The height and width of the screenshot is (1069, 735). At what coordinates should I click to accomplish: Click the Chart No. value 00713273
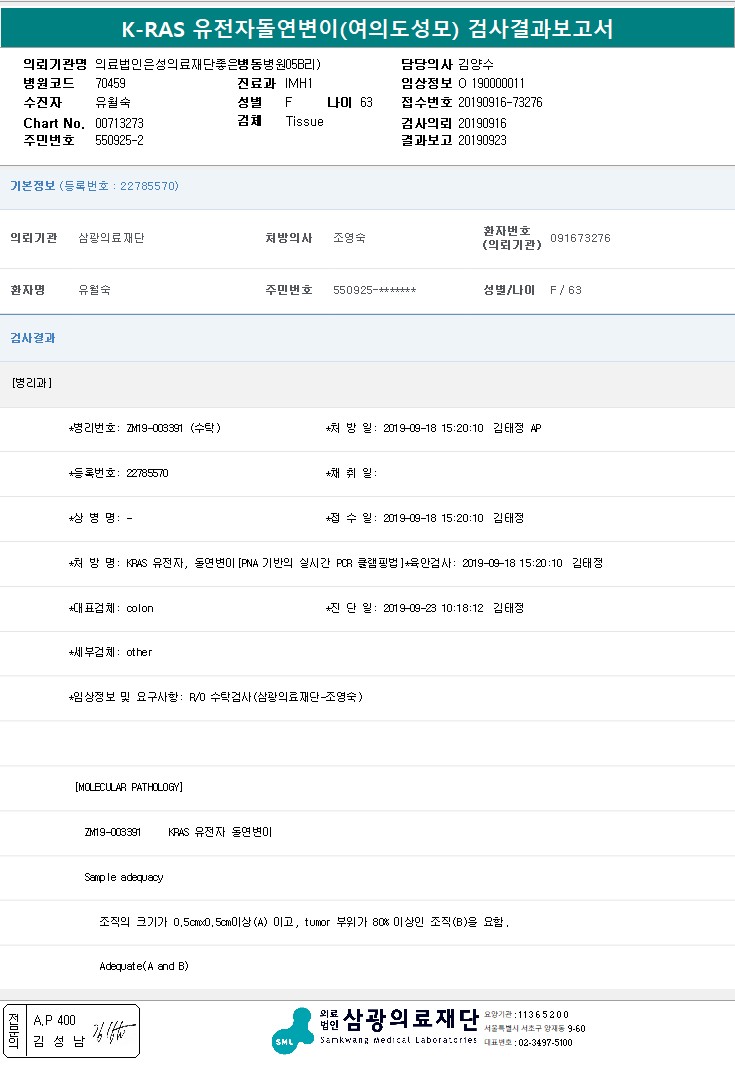point(120,122)
